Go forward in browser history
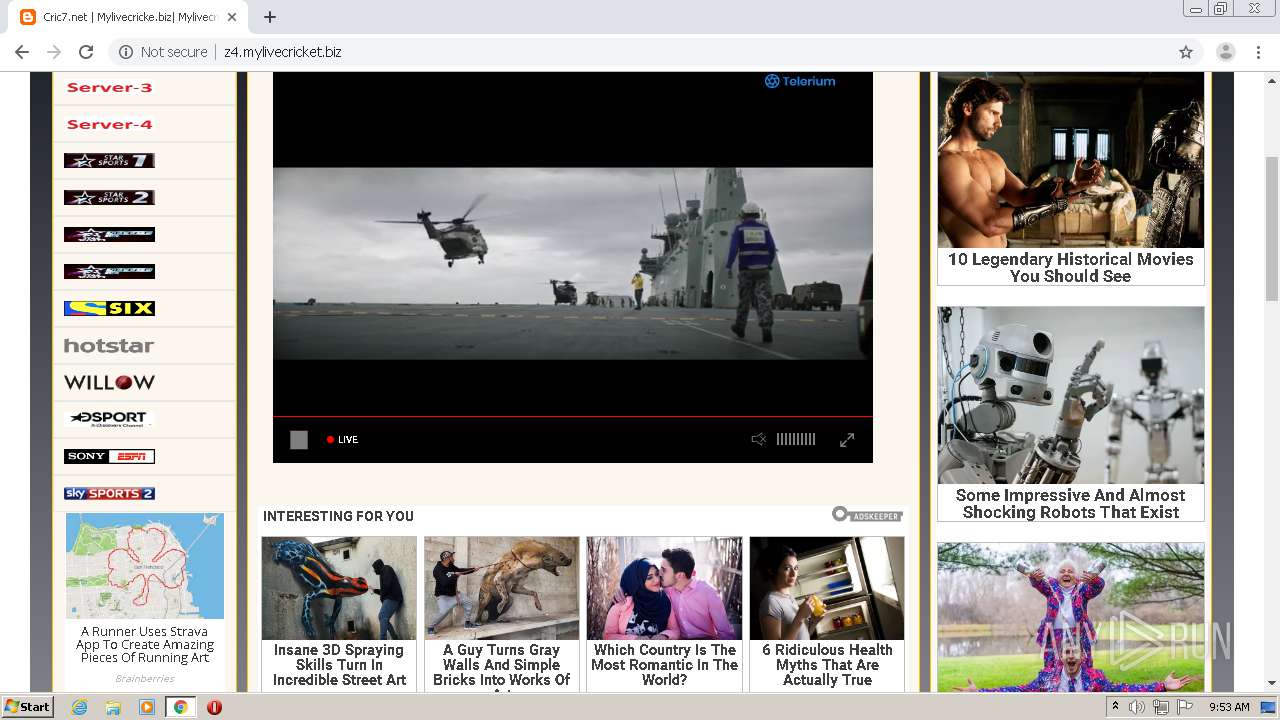The image size is (1280, 720). pyautogui.click(x=54, y=52)
